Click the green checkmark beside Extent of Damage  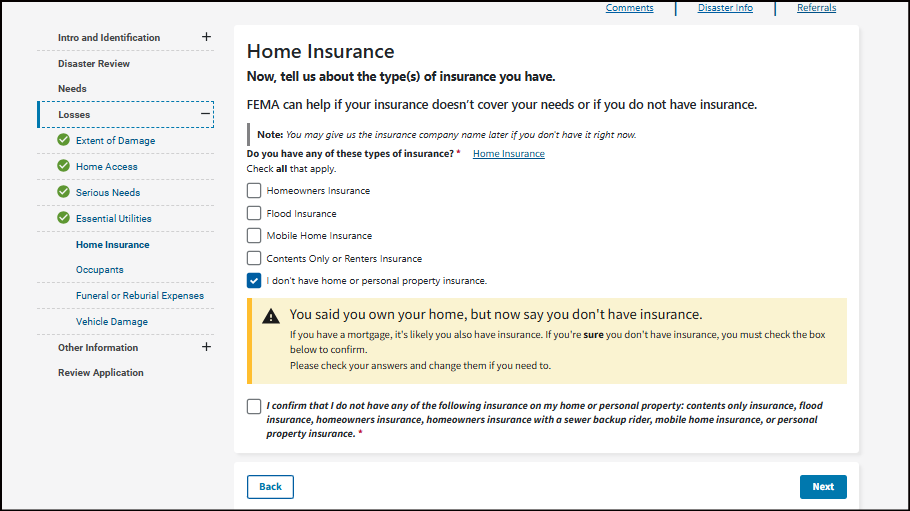click(x=63, y=140)
